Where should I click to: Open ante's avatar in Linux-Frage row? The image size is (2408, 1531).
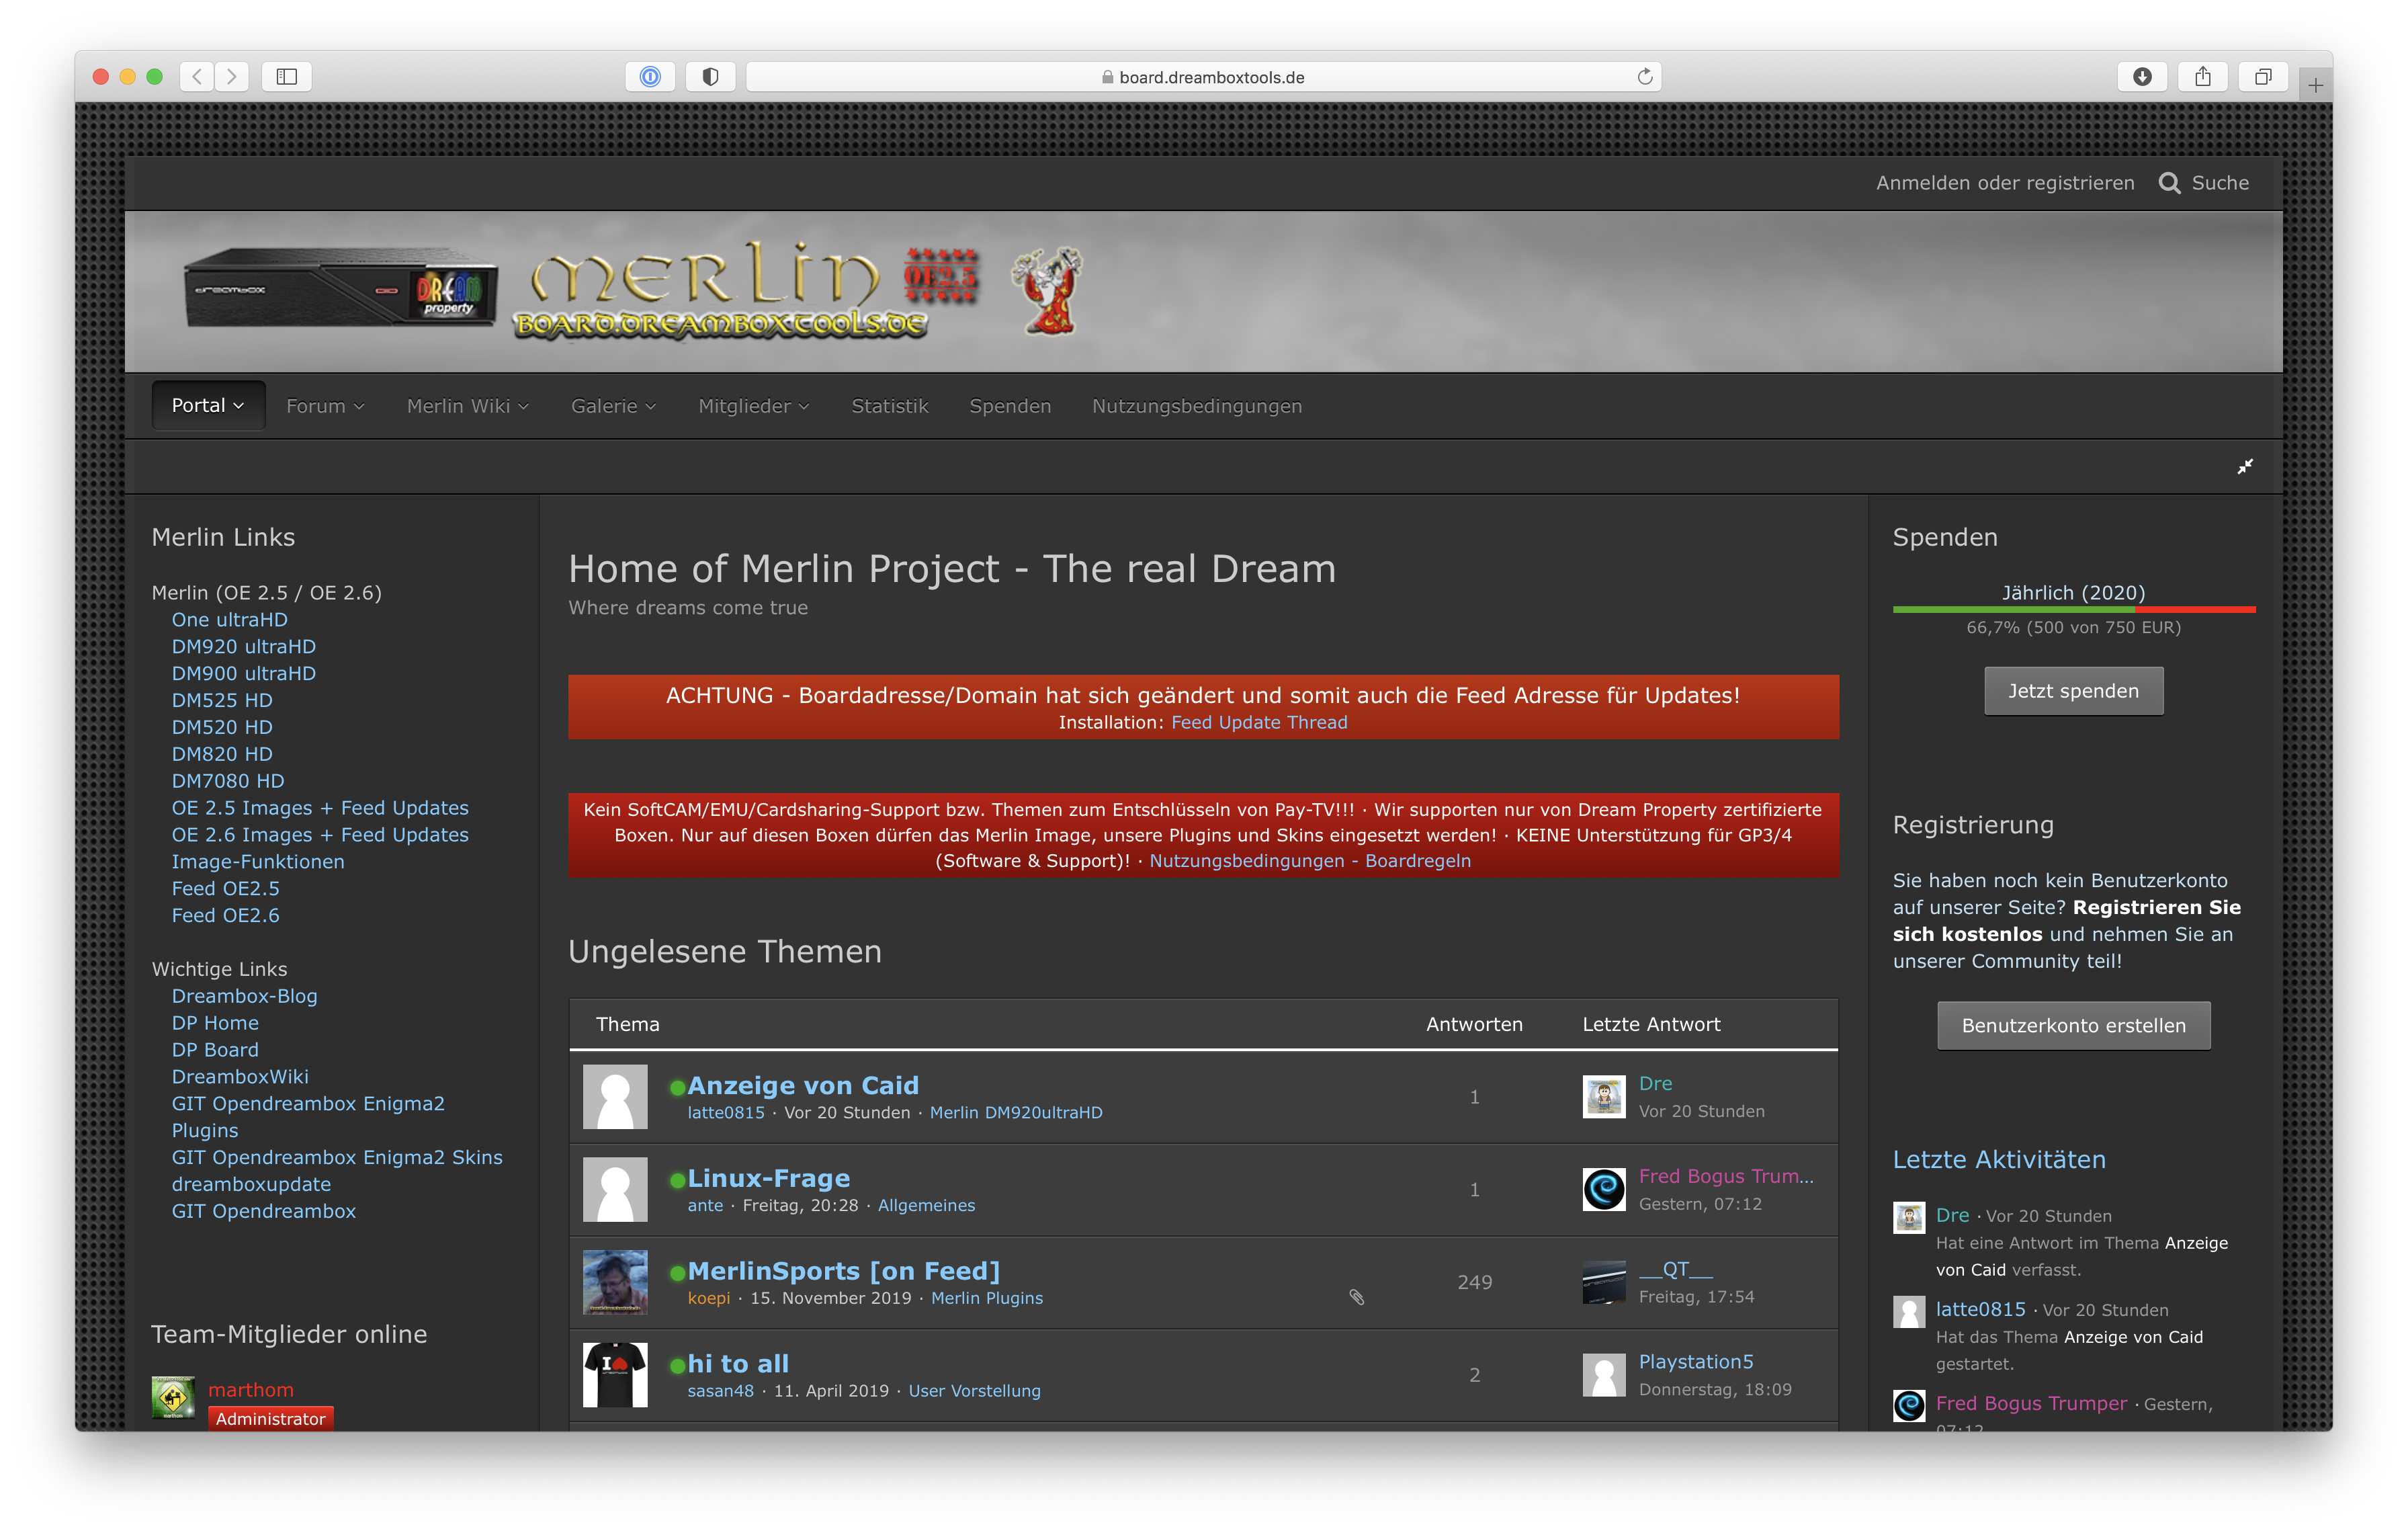(615, 1190)
